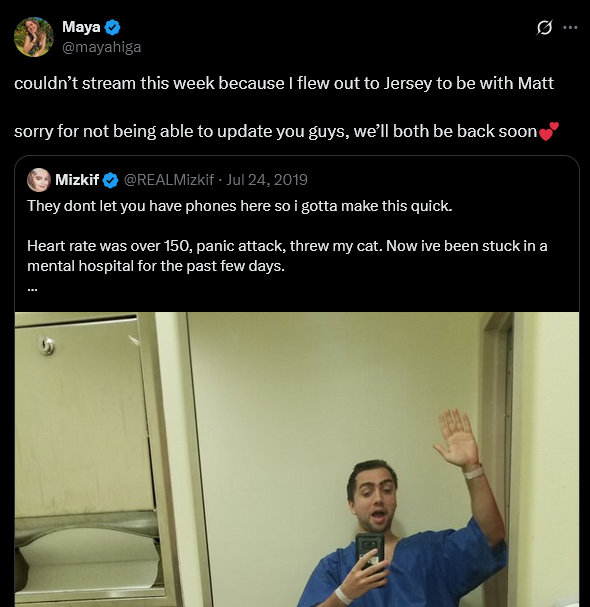Click the 'couldn't stream this week' text line
Viewport: 590px width, 607px height.
point(284,83)
